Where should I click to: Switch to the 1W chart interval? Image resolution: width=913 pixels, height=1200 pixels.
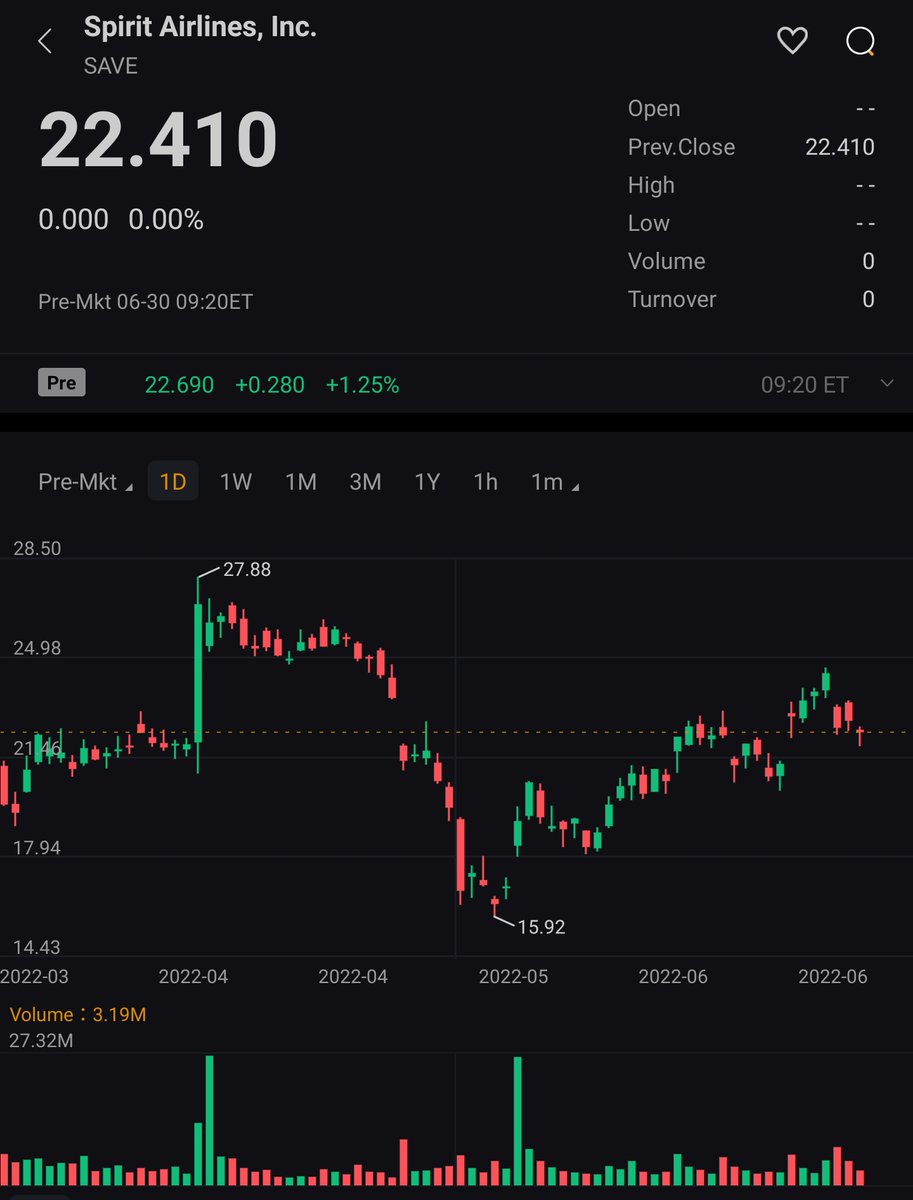pos(235,482)
